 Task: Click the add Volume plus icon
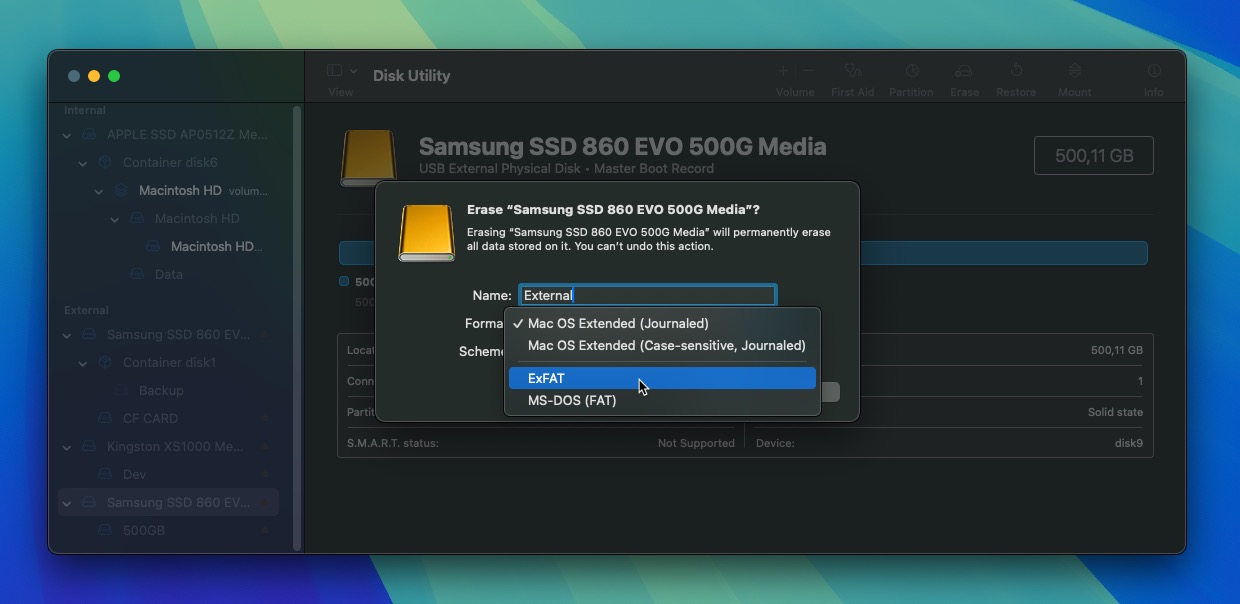click(783, 71)
